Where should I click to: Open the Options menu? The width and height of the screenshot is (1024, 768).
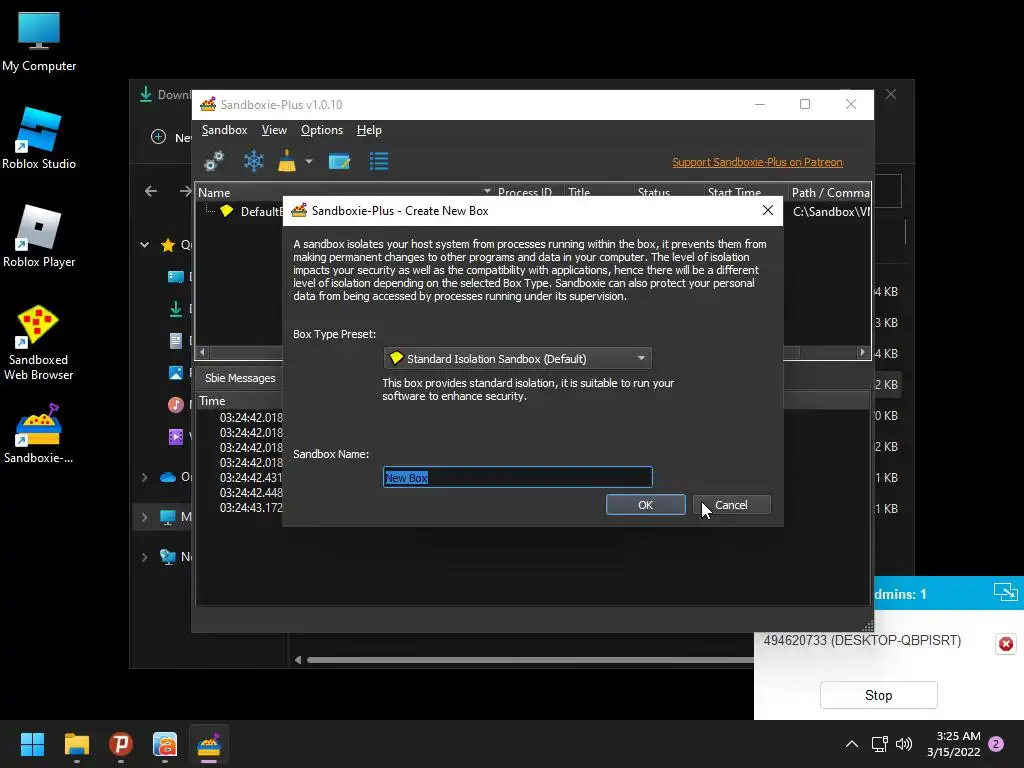point(321,130)
